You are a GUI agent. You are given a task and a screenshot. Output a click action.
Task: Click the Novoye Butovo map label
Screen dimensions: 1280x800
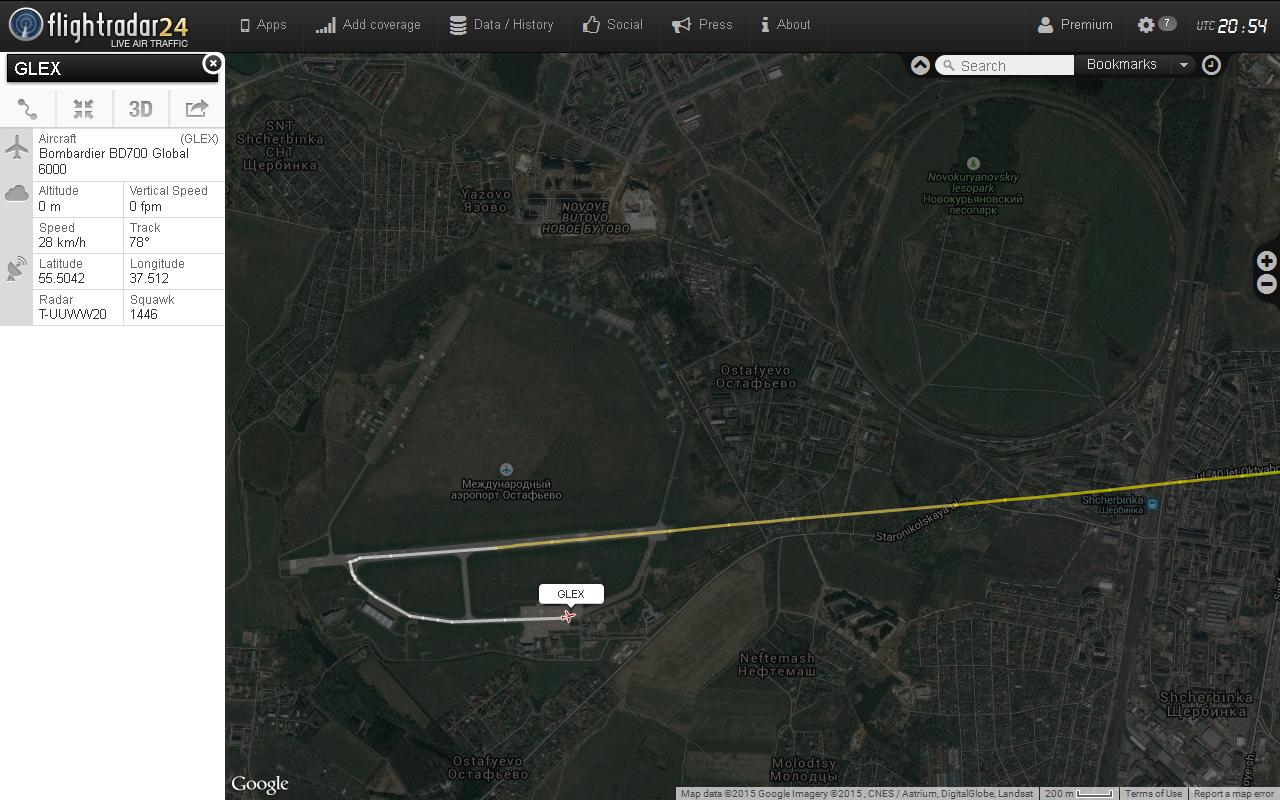point(586,218)
